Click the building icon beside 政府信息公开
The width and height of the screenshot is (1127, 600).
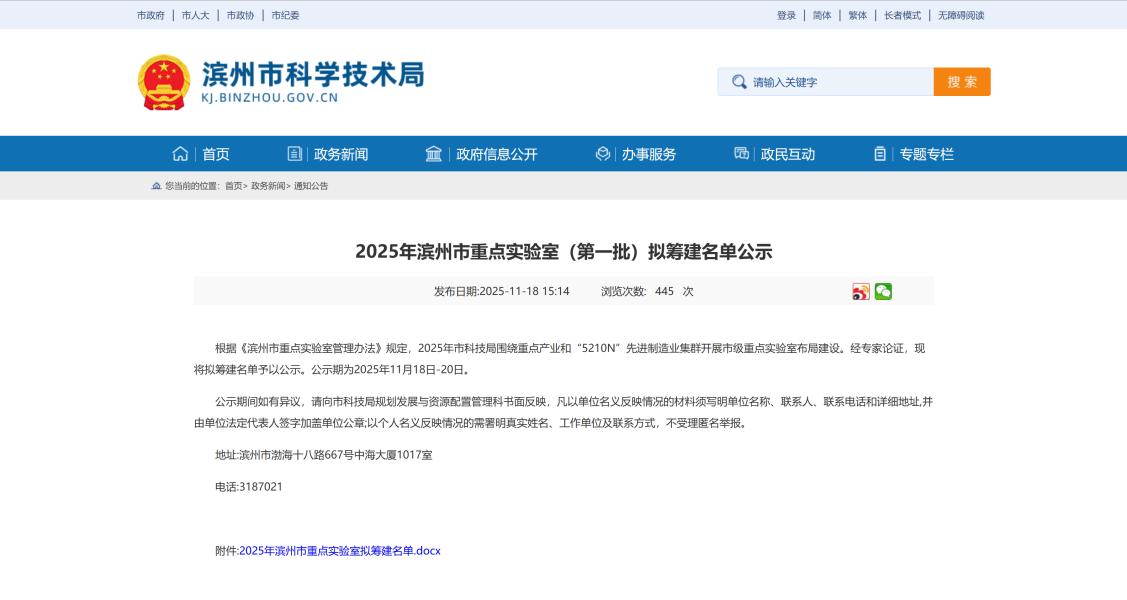click(433, 154)
